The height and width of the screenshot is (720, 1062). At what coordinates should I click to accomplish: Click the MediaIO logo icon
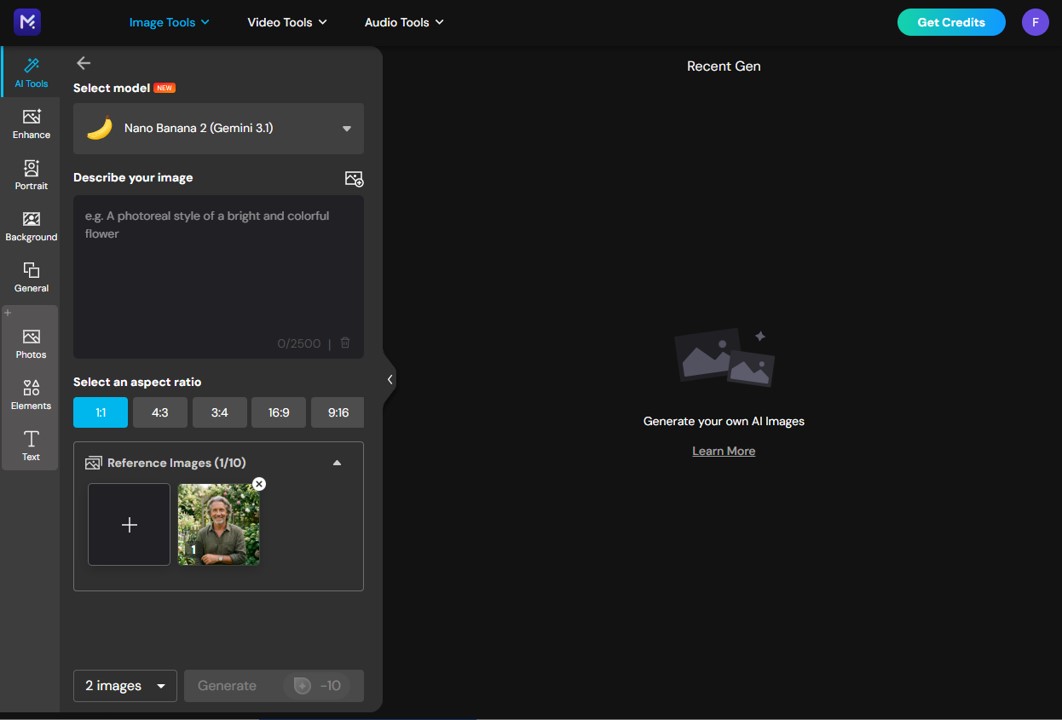27,22
